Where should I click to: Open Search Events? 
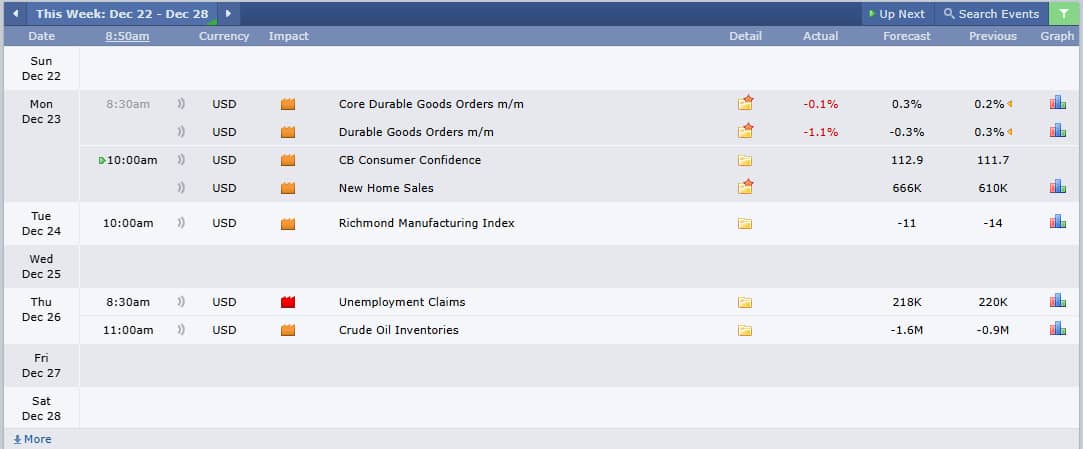point(991,14)
